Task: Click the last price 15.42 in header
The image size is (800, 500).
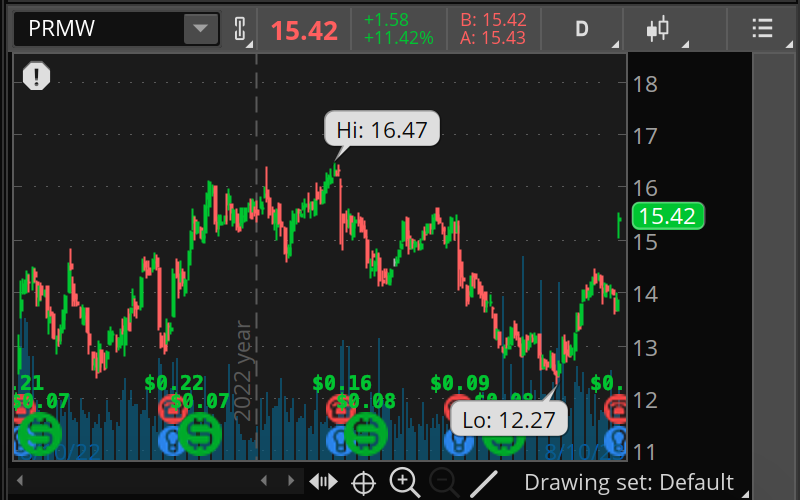Action: (304, 31)
